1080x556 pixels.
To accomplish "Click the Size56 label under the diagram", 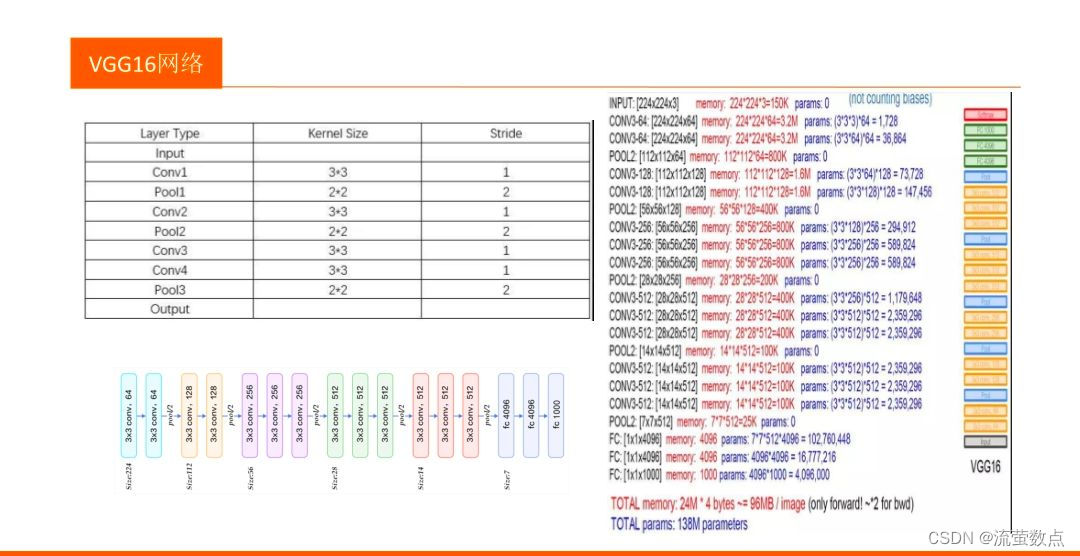I will tap(250, 477).
